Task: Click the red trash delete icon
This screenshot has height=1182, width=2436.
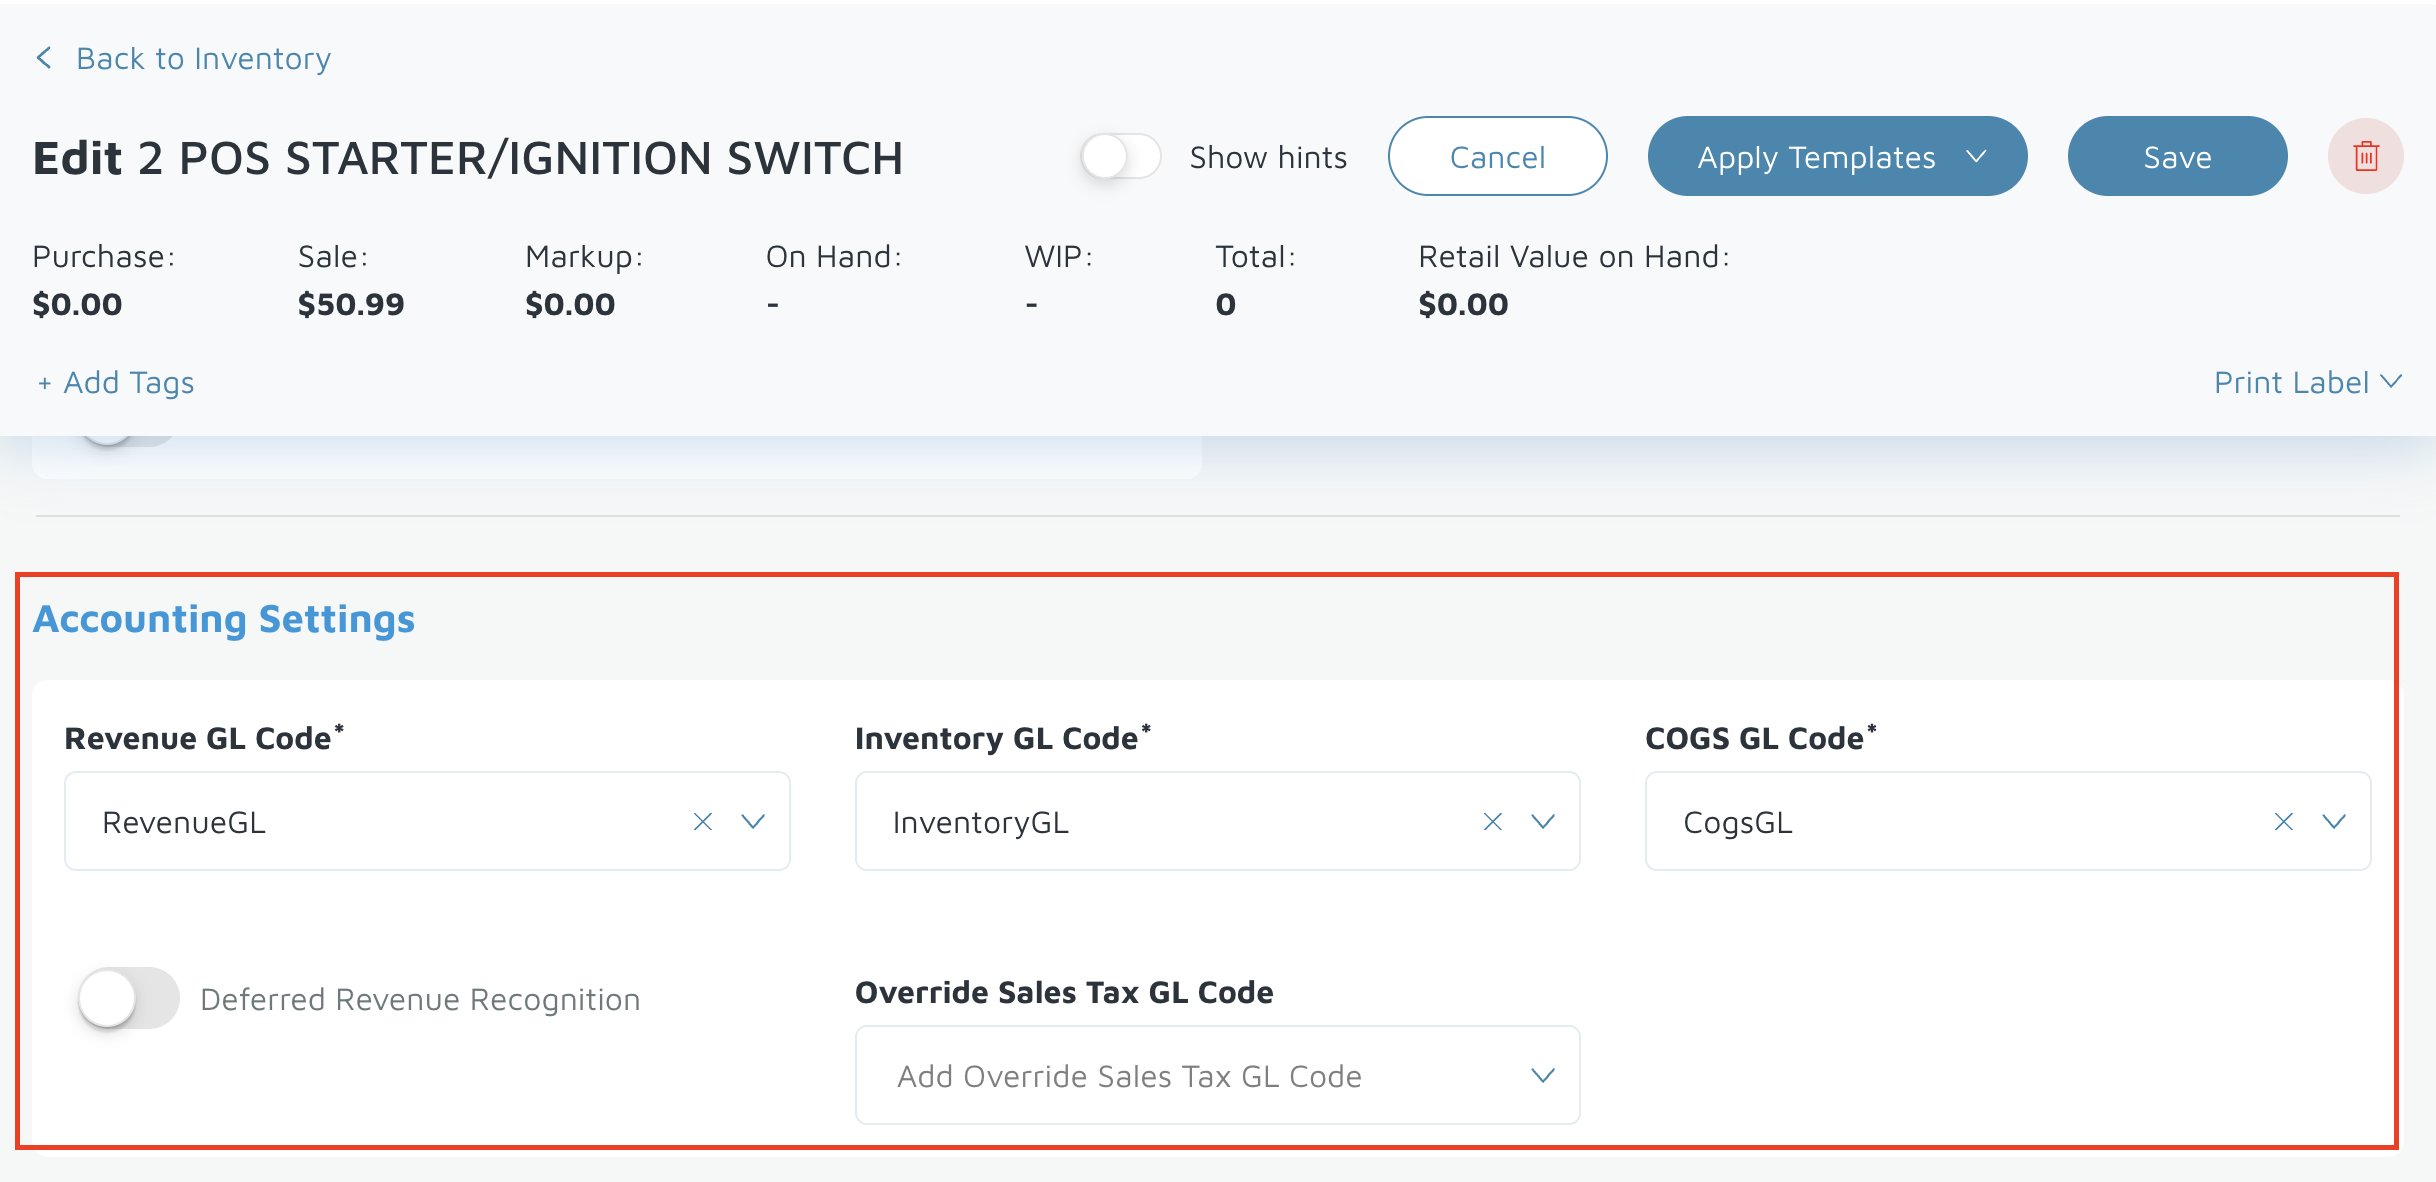Action: click(2365, 157)
